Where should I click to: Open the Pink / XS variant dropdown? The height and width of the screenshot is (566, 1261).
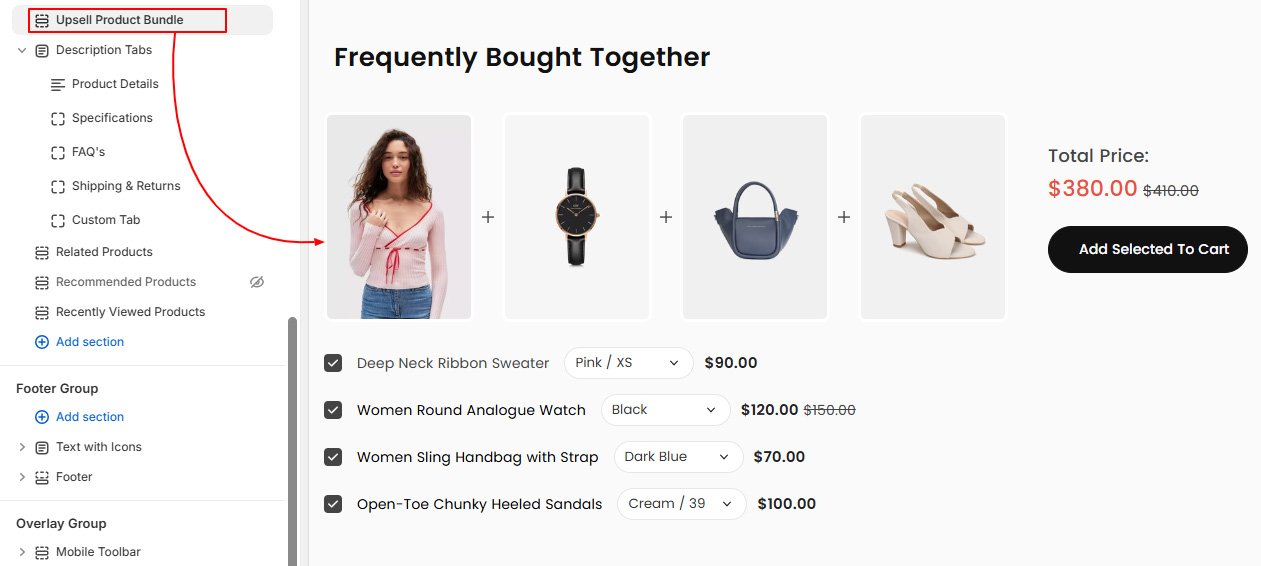[x=628, y=363]
